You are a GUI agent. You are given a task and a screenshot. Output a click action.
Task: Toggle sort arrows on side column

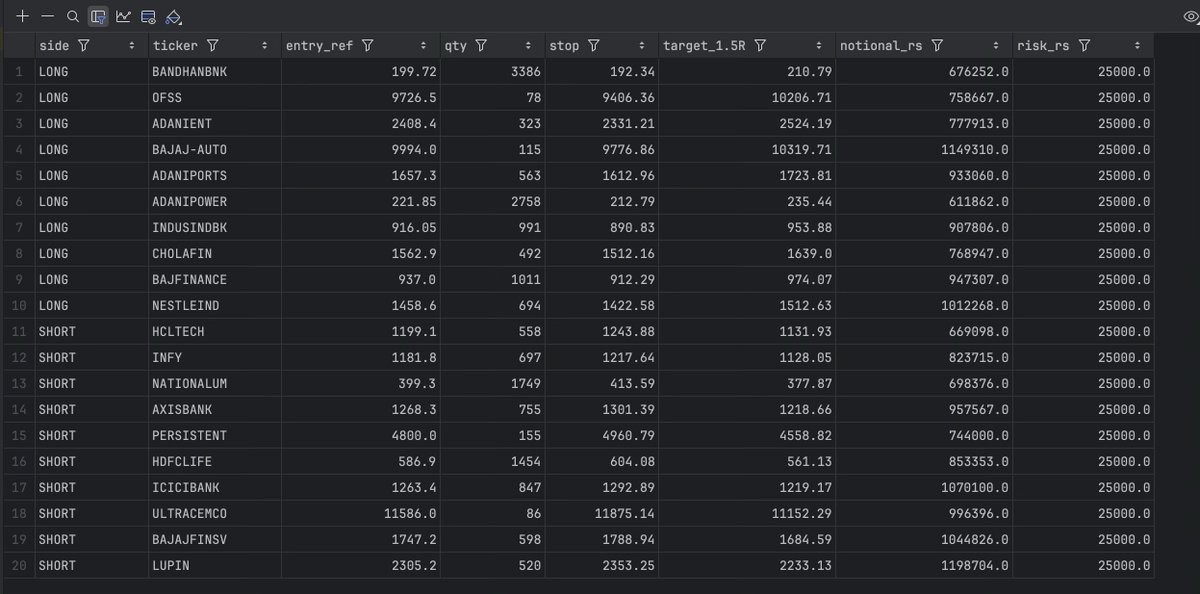[x=132, y=46]
